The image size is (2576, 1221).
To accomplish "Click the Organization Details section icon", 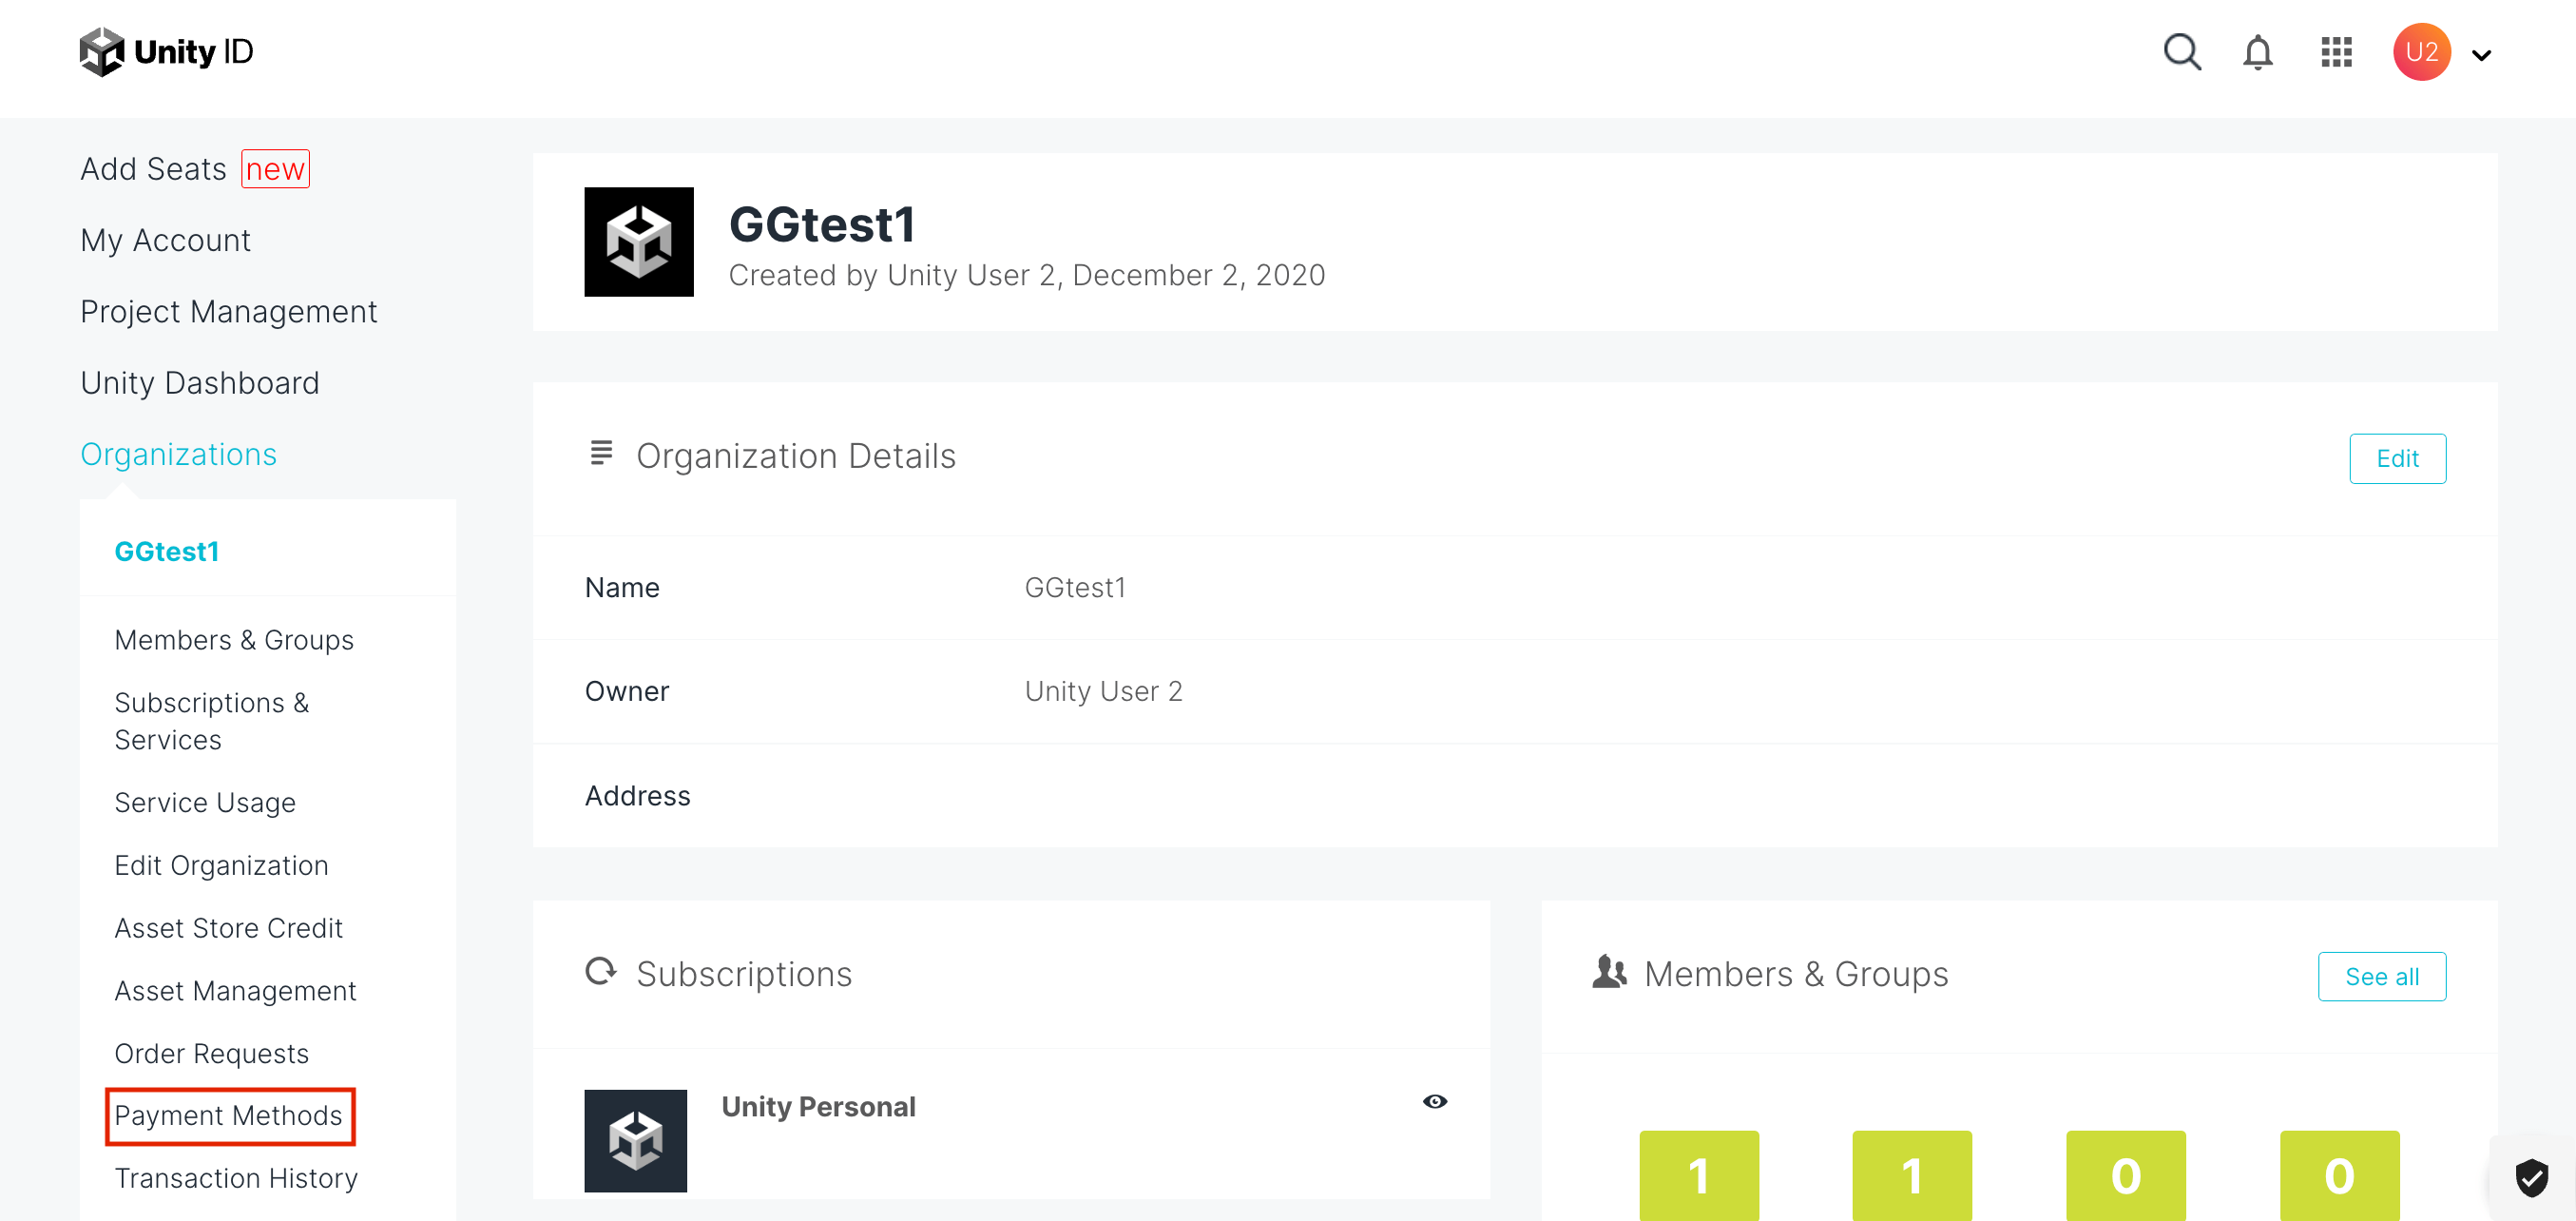I will pyautogui.click(x=600, y=454).
